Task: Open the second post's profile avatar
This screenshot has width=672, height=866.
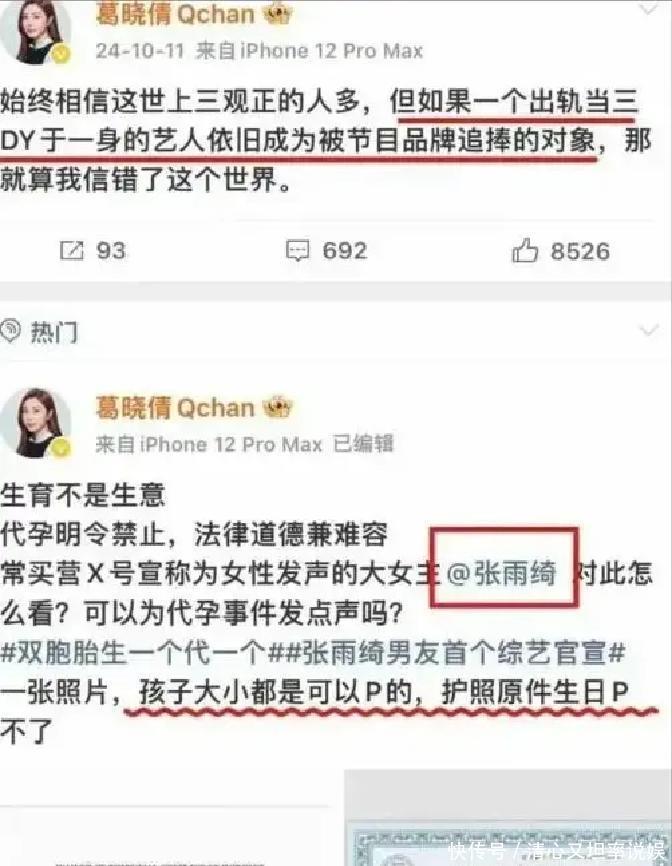Action: click(x=35, y=423)
